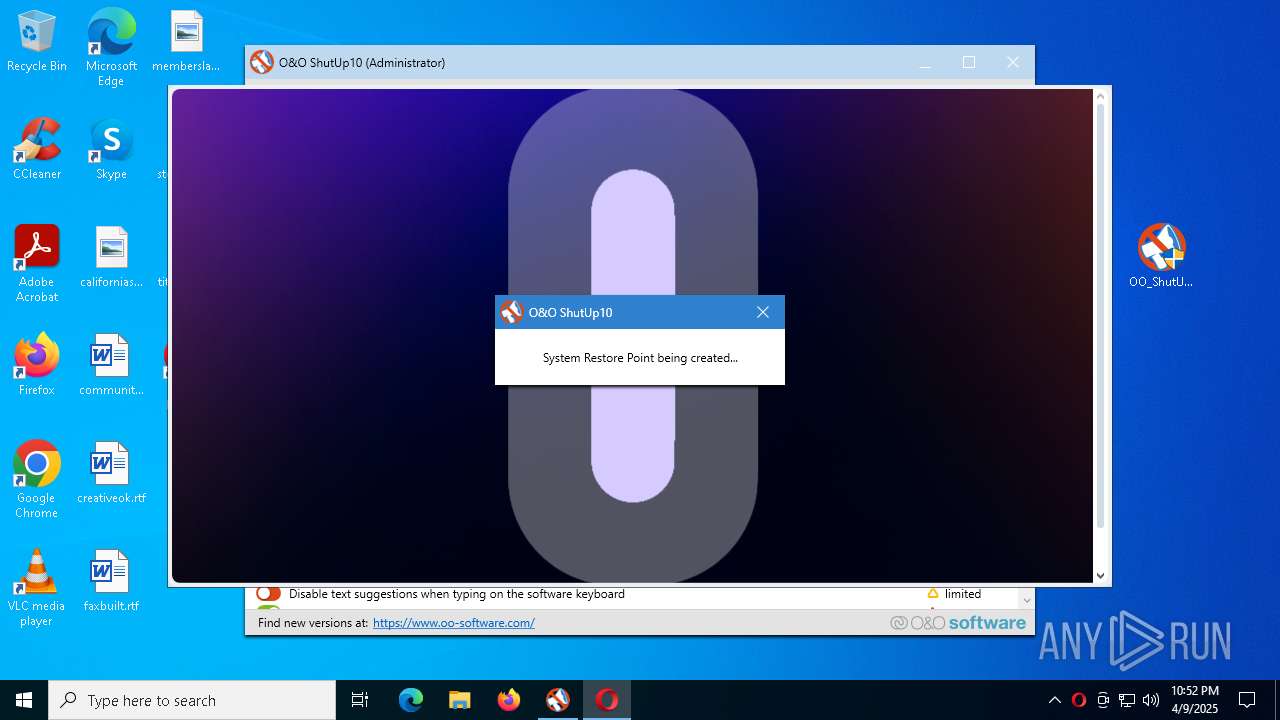Open Firefox from the taskbar
Image resolution: width=1280 pixels, height=720 pixels.
[509, 700]
